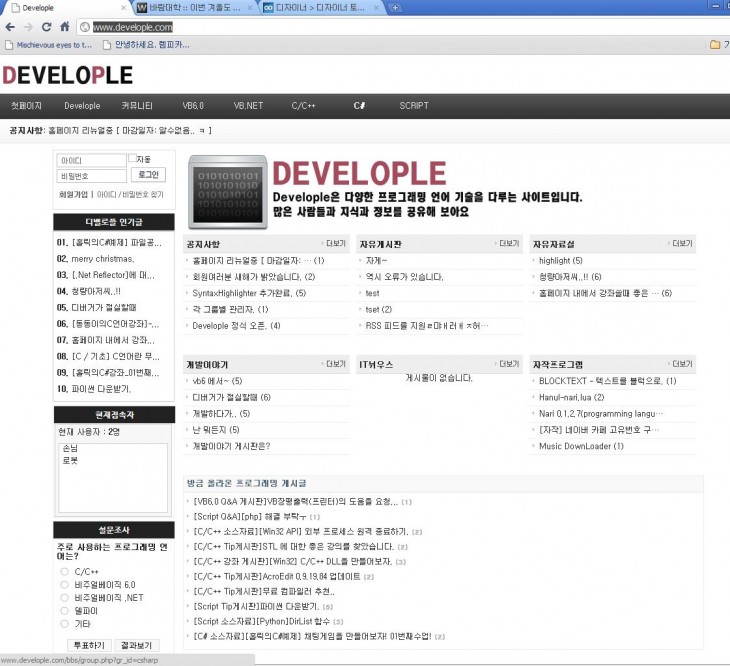This screenshot has height=666, width=730.
Task: Choose 델파이 radio button in the poll
Action: 65,610
